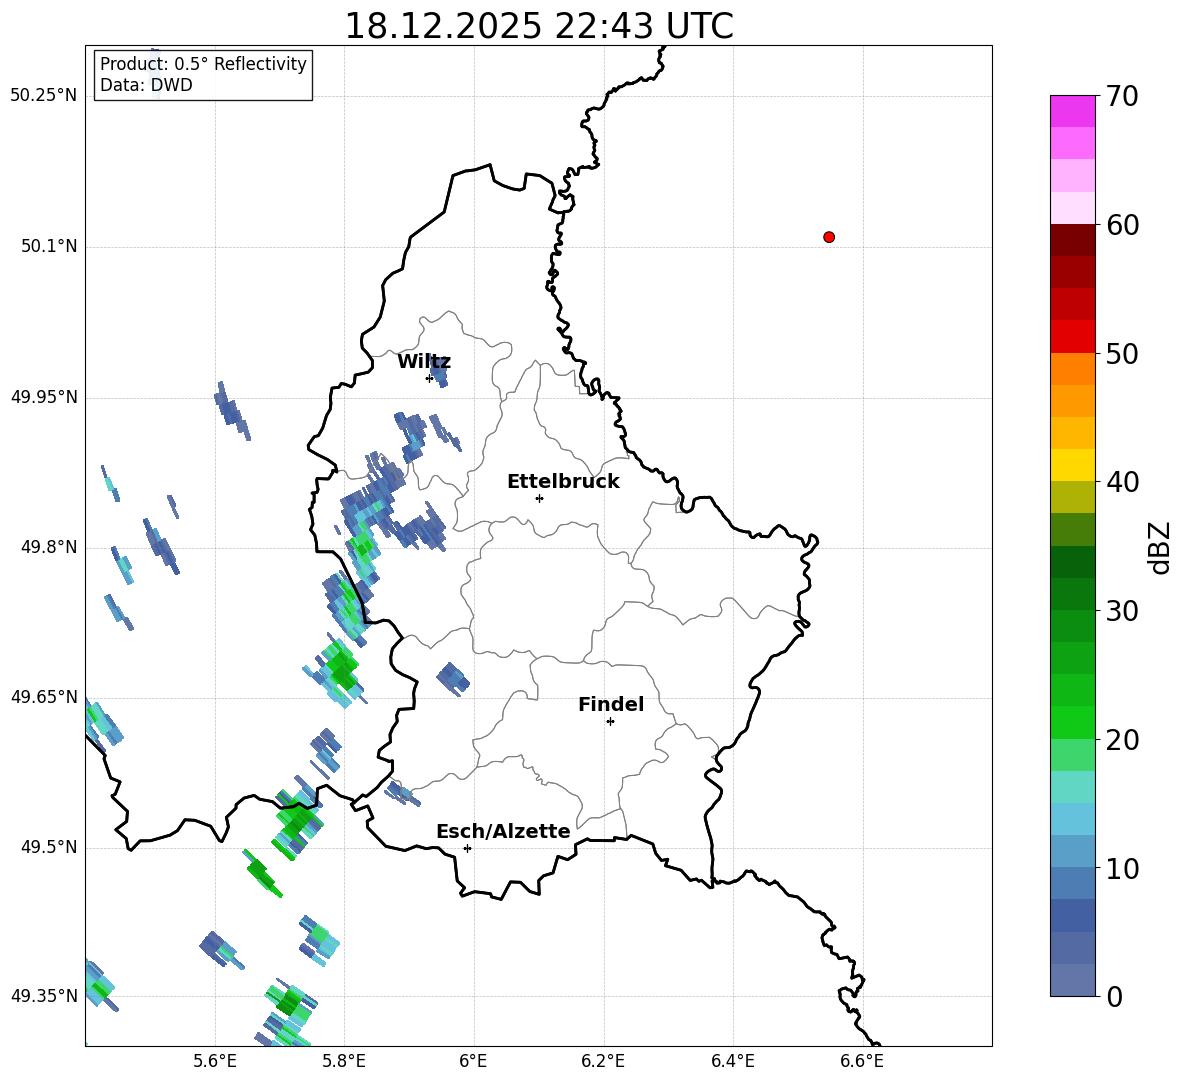Click the 49.65°N latitude tick label
This screenshot has height=1081, width=1184.
[43, 696]
